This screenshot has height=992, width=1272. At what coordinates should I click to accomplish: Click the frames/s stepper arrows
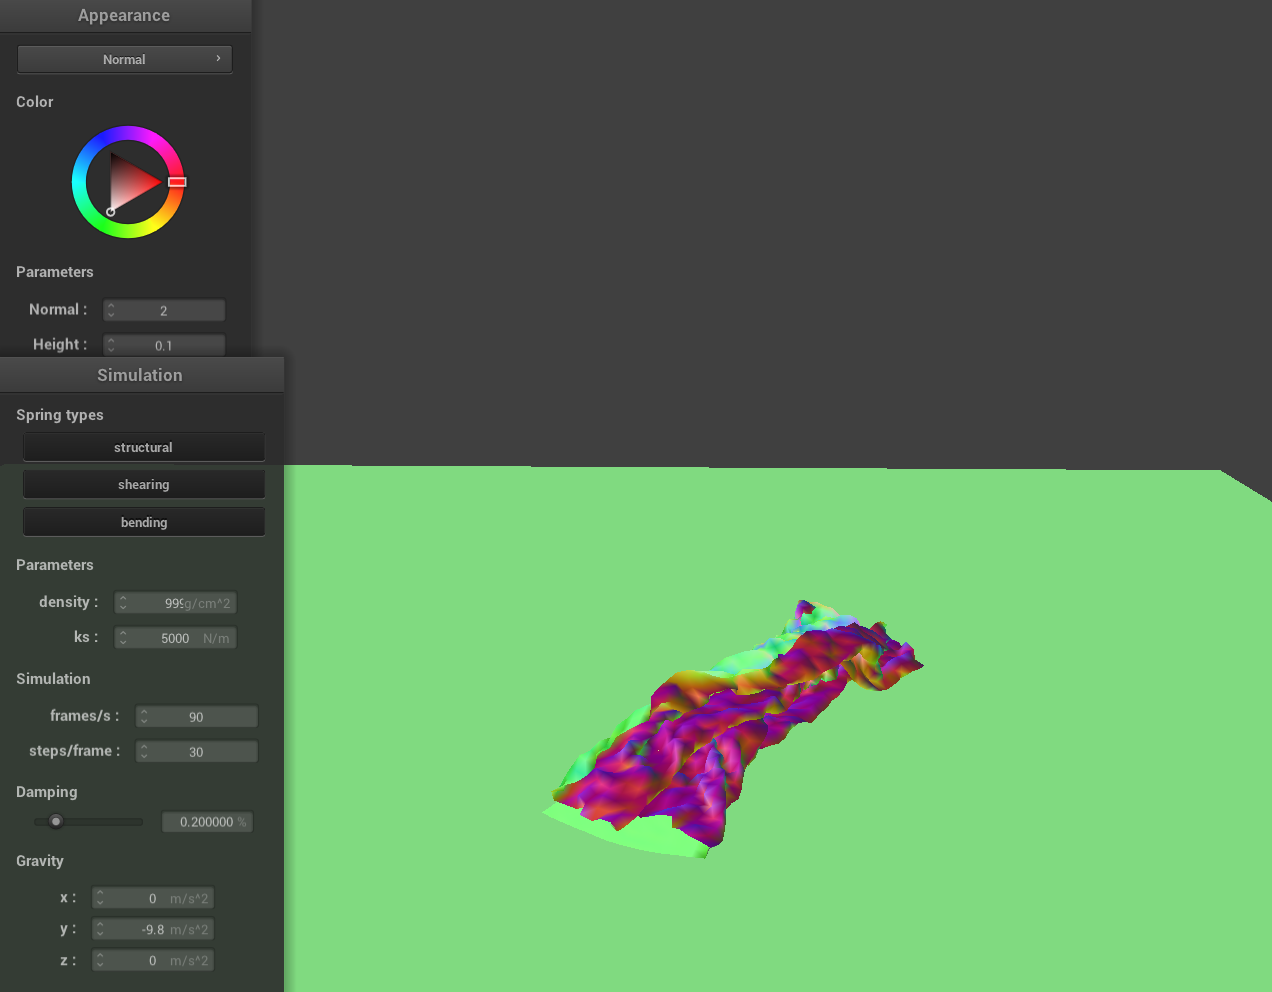coord(144,717)
